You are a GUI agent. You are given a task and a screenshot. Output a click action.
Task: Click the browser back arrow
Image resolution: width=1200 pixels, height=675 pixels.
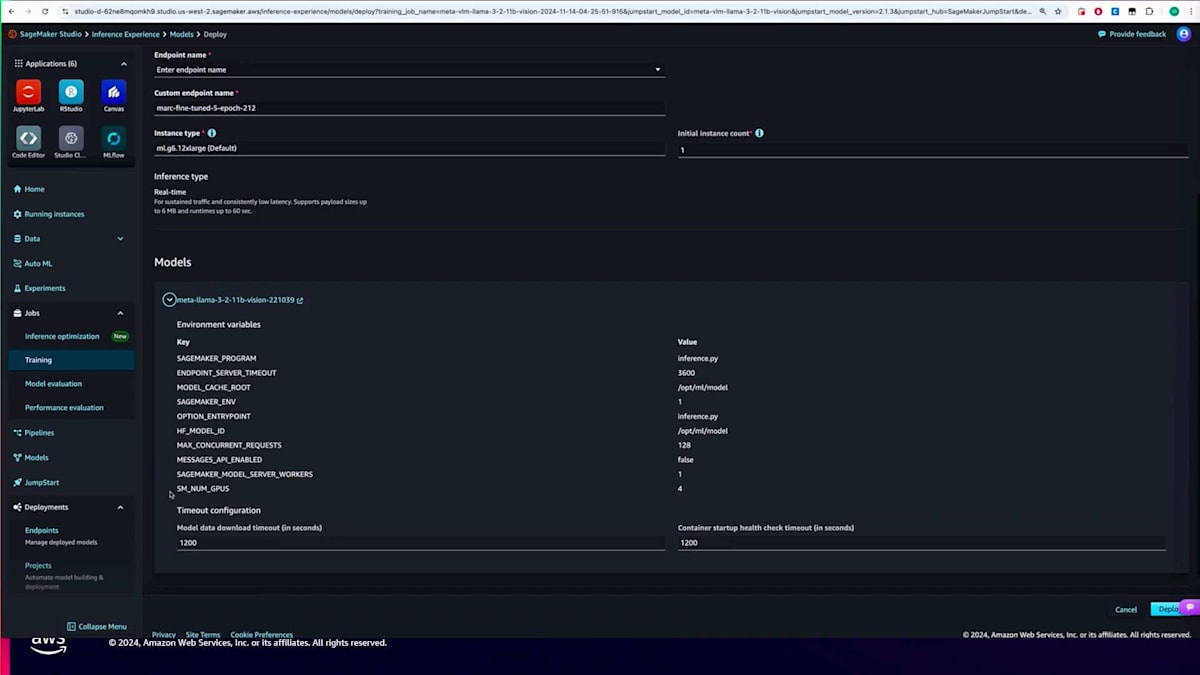pyautogui.click(x=11, y=11)
